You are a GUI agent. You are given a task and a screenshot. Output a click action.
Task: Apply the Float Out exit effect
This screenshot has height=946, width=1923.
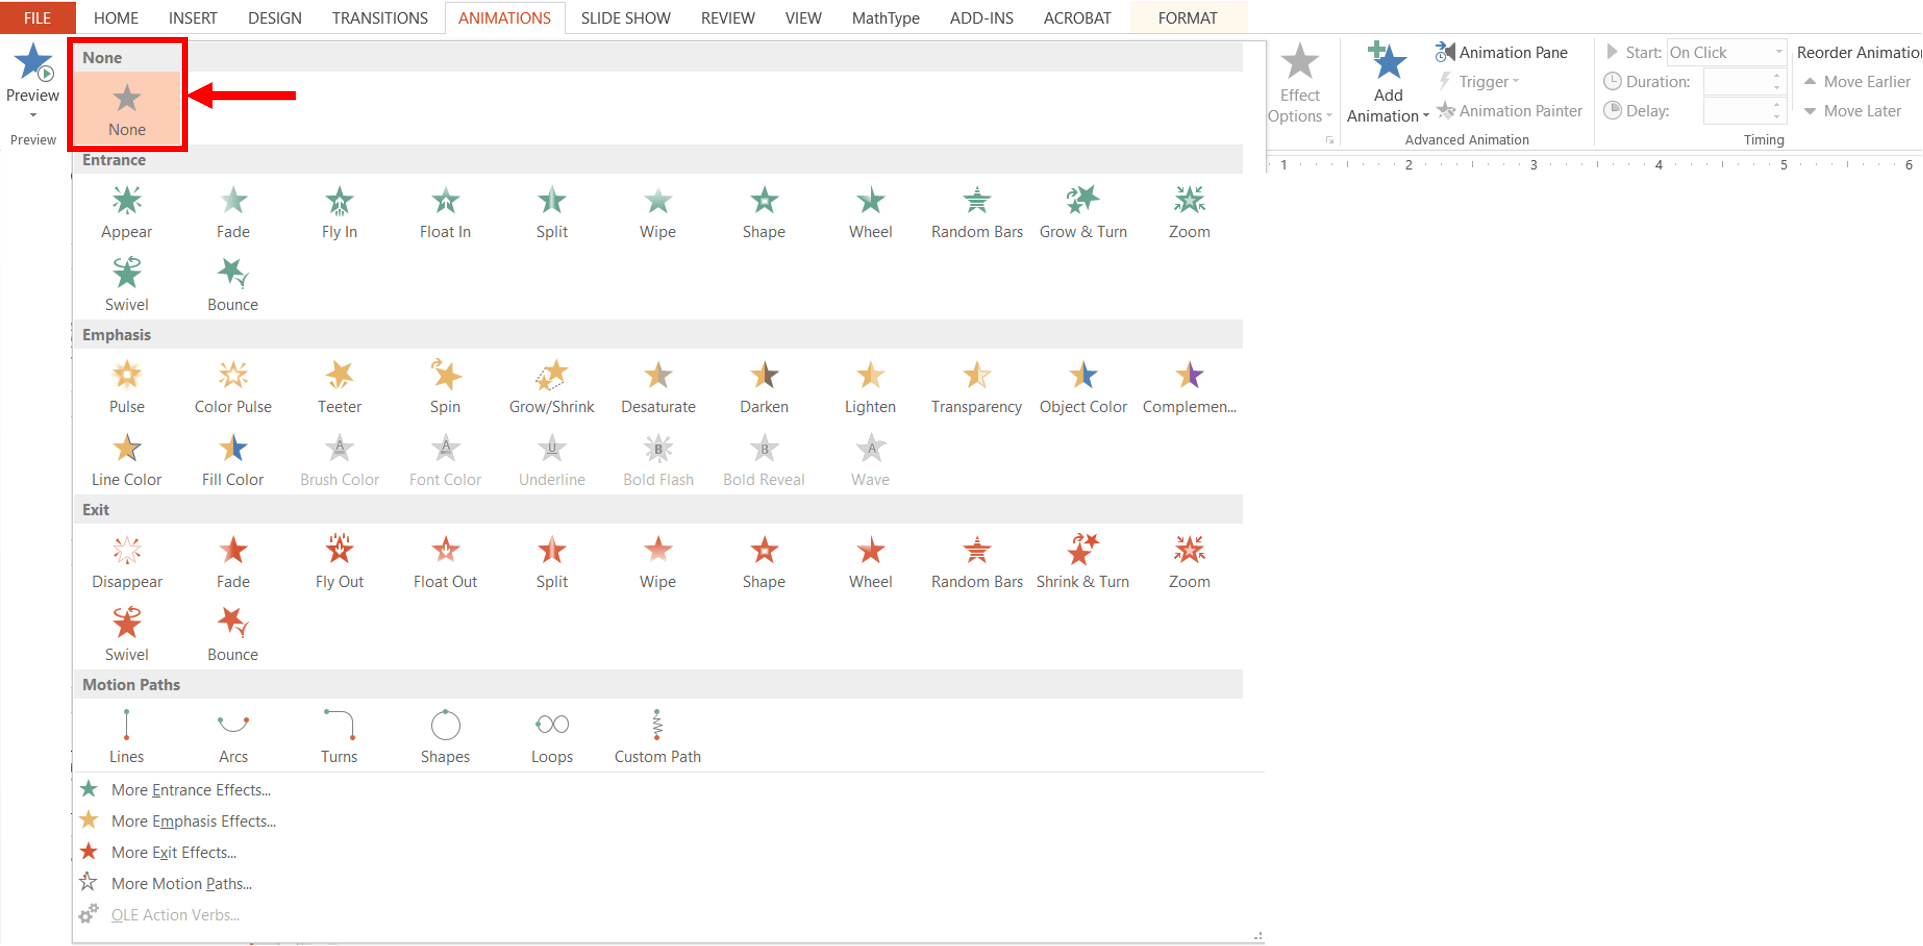click(x=445, y=563)
